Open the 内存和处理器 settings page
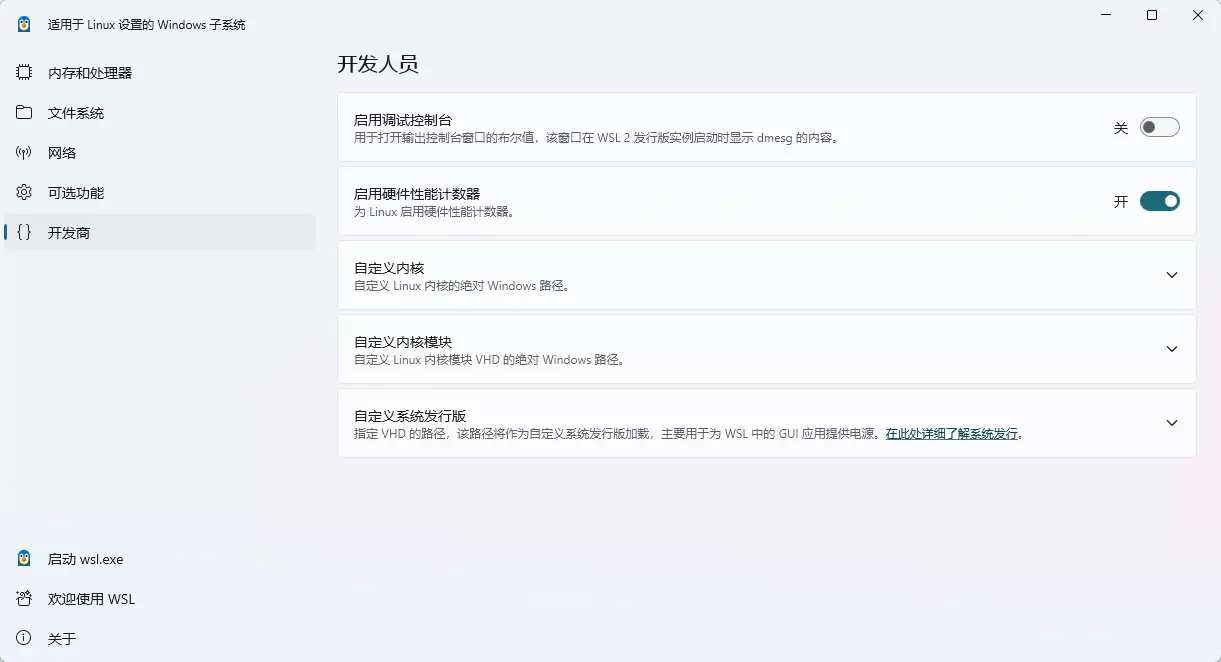The width and height of the screenshot is (1221, 662). [x=160, y=73]
